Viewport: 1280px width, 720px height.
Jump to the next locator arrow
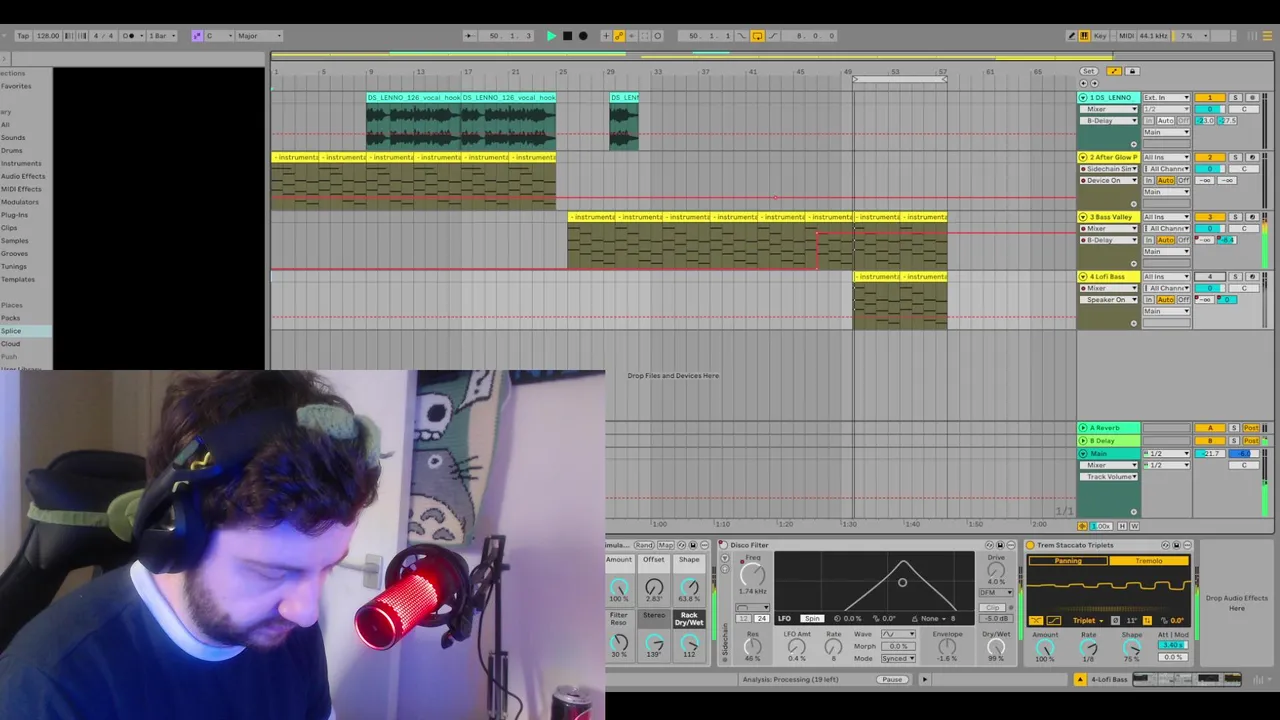1094,83
